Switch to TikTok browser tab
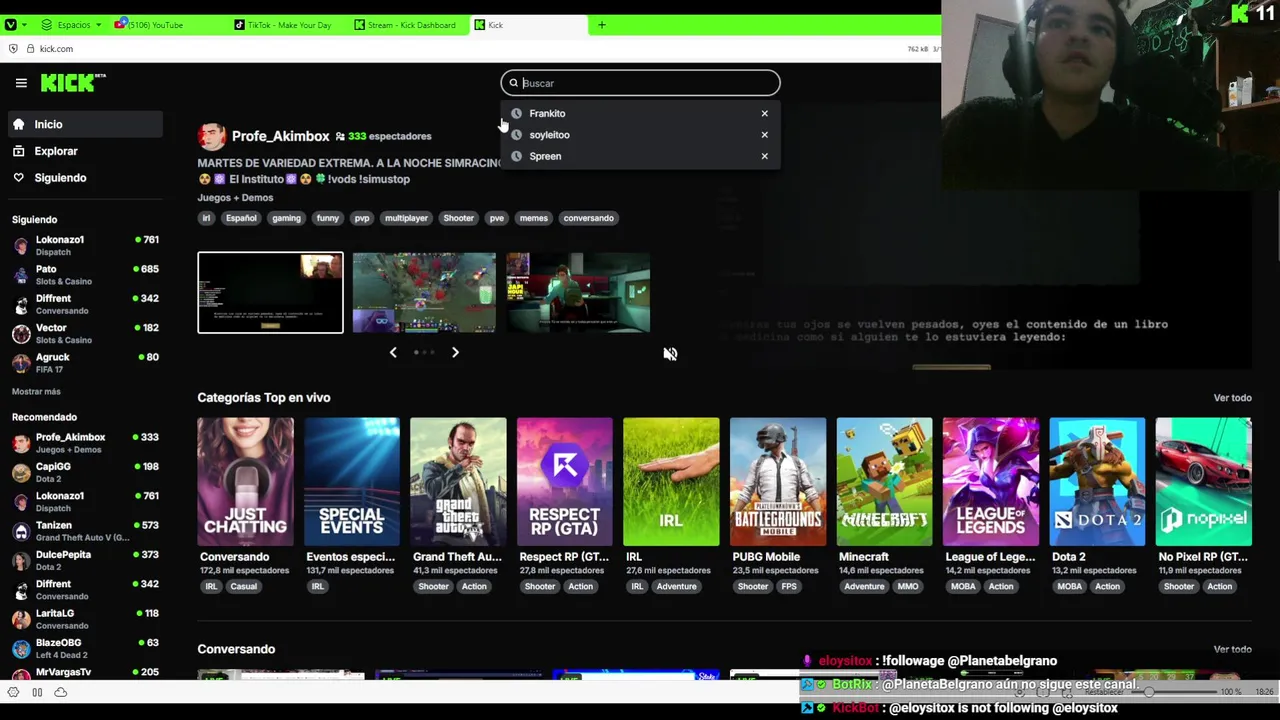This screenshot has width=1280, height=720. (290, 25)
